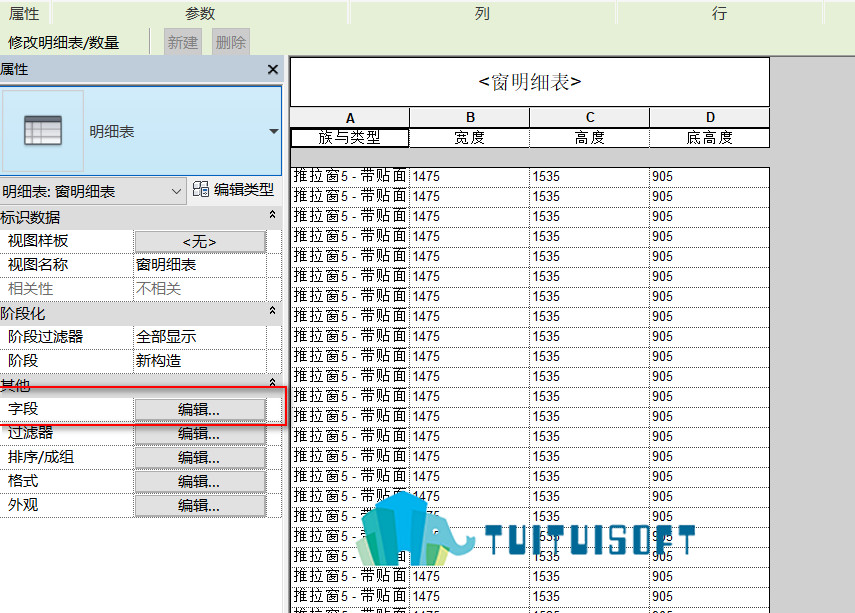Click the 视图样板 <无> button
Viewport: 855px width, 613px height.
(x=200, y=242)
